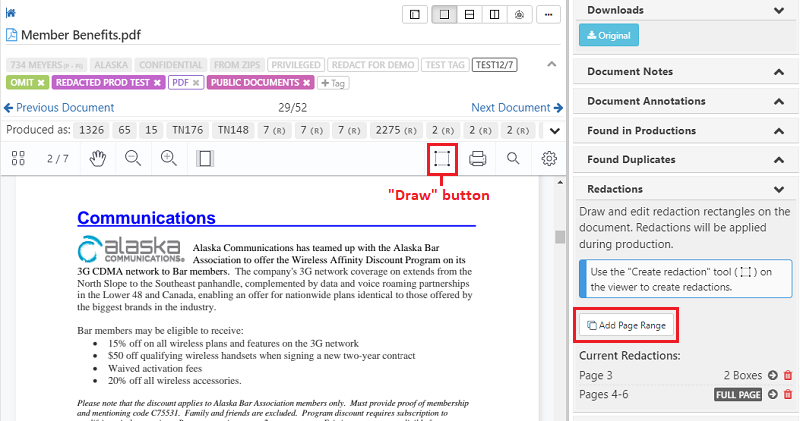Toggle the FROM ZIPS tag

pyautogui.click(x=237, y=65)
